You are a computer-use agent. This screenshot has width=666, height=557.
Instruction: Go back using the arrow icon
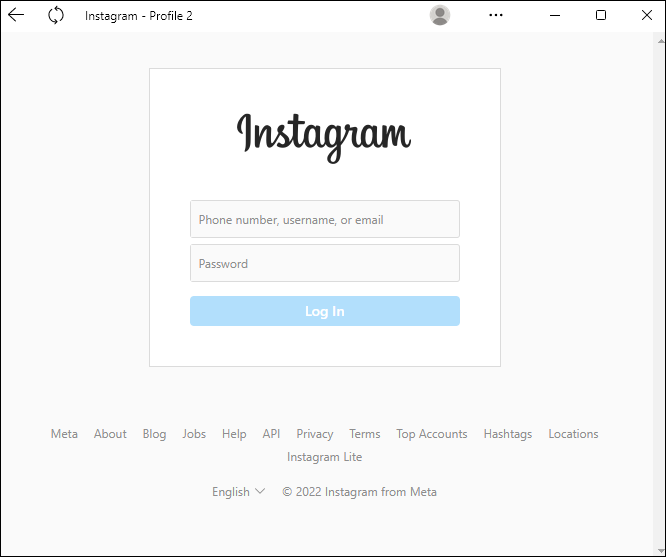[x=16, y=15]
